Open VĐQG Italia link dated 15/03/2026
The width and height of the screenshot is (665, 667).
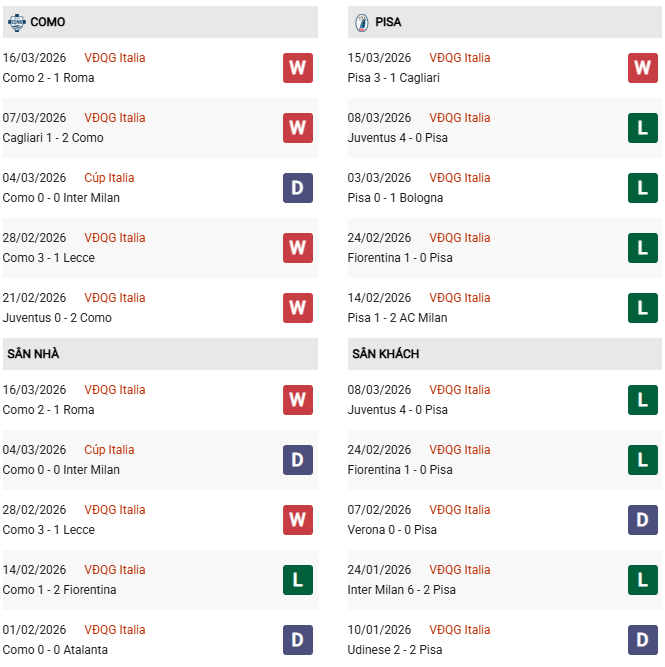460,58
